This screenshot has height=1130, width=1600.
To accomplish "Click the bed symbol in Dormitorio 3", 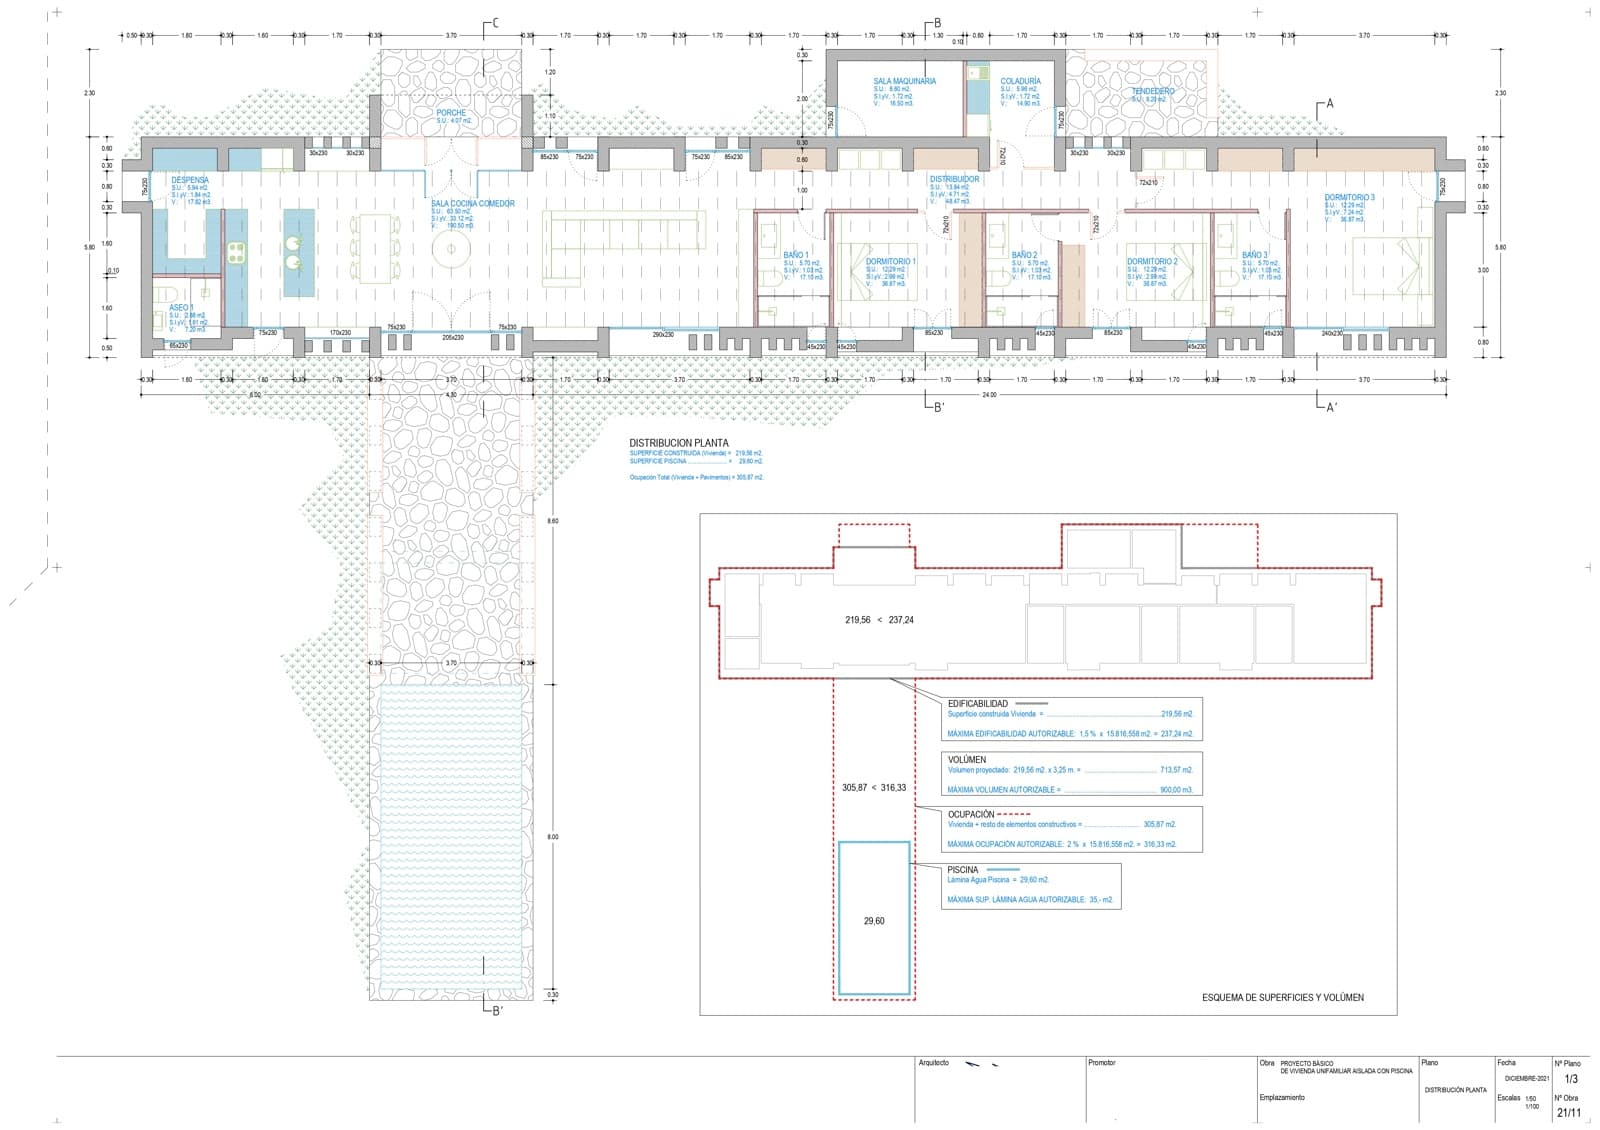I will pos(1391,269).
